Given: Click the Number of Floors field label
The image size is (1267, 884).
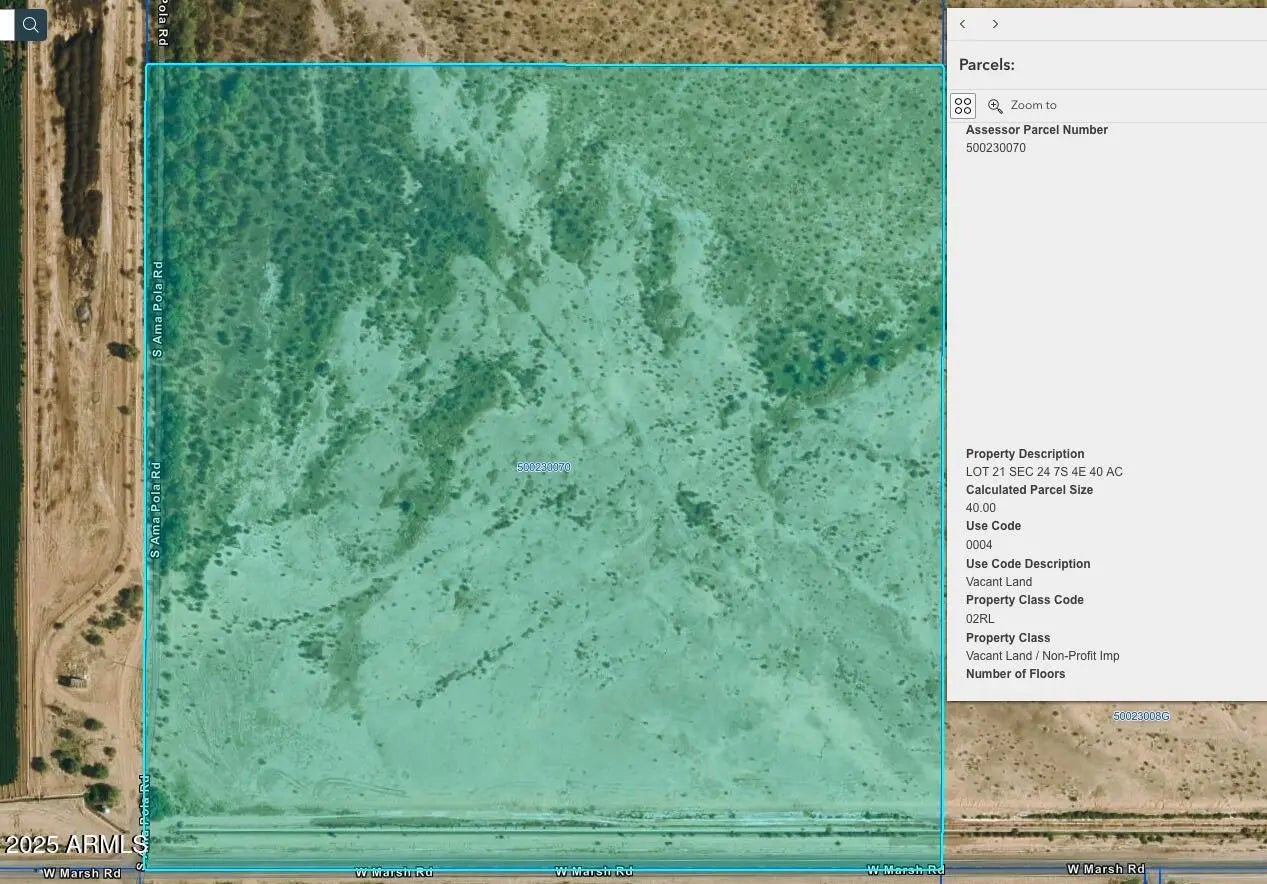Looking at the screenshot, I should coord(1015,674).
